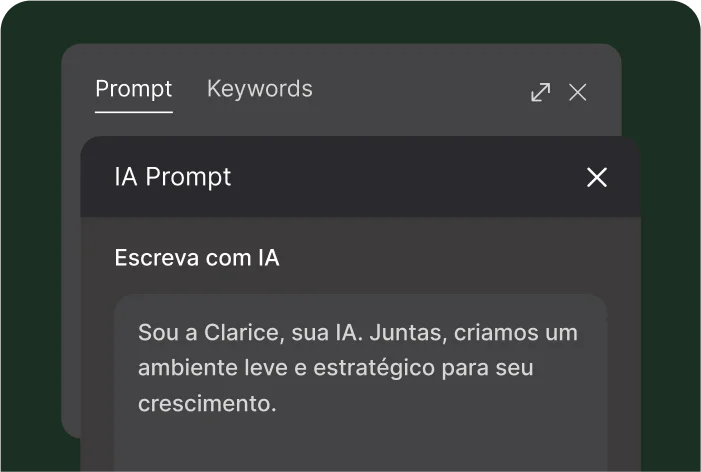Close the IA Prompt dialog
Screen dimensions: 701x472
(596, 177)
